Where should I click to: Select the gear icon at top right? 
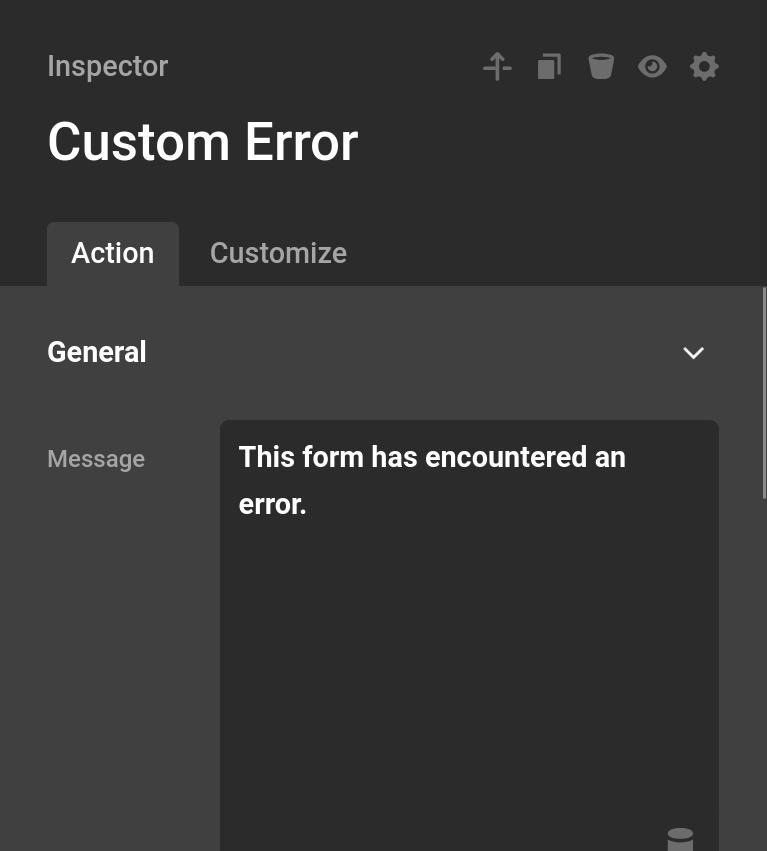point(704,66)
